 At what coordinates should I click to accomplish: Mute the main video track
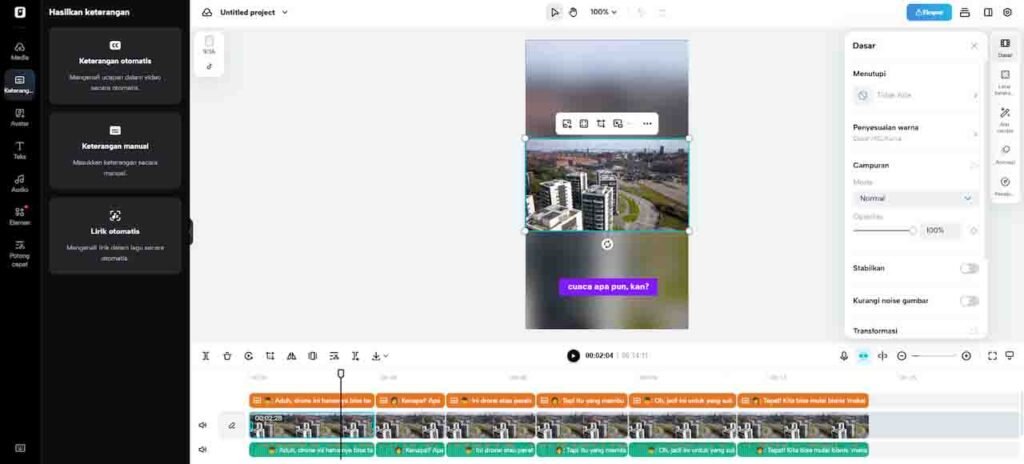203,425
